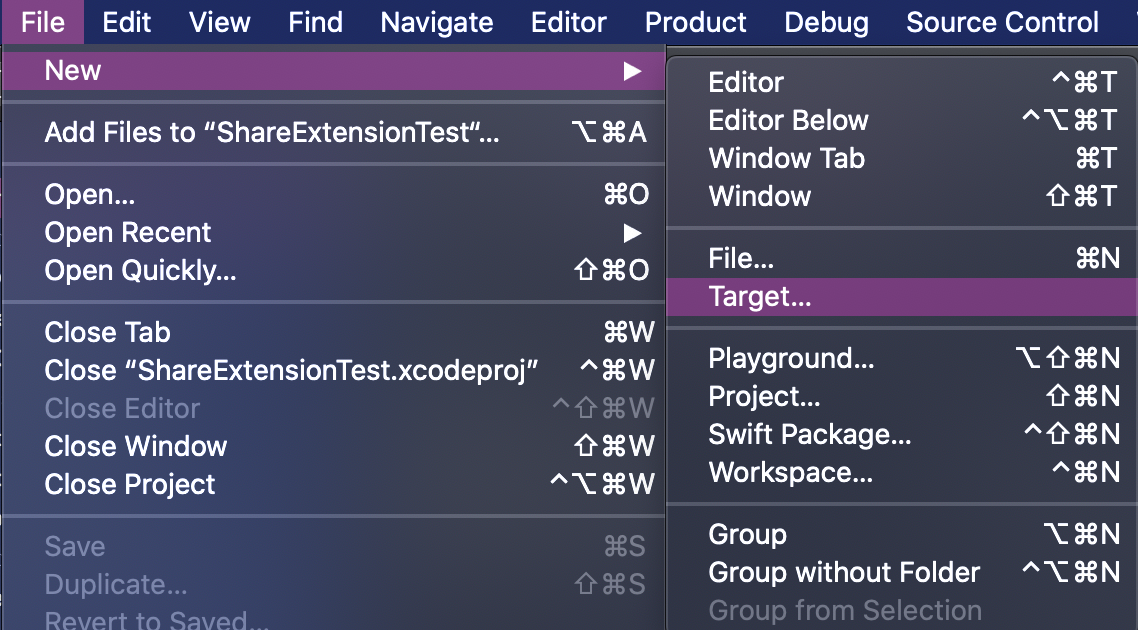Image resolution: width=1138 pixels, height=630 pixels.
Task: Choose Workspace… from New submenu
Action: (x=790, y=473)
